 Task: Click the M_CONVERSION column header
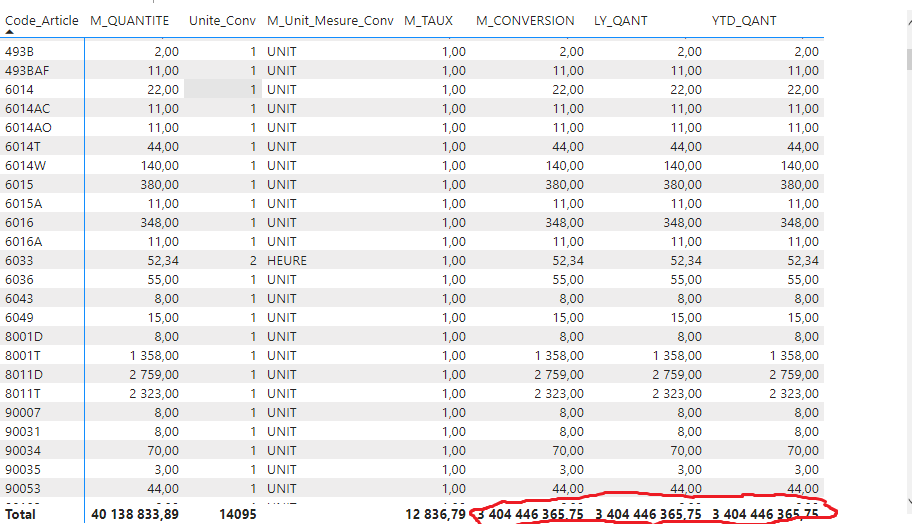pyautogui.click(x=525, y=20)
